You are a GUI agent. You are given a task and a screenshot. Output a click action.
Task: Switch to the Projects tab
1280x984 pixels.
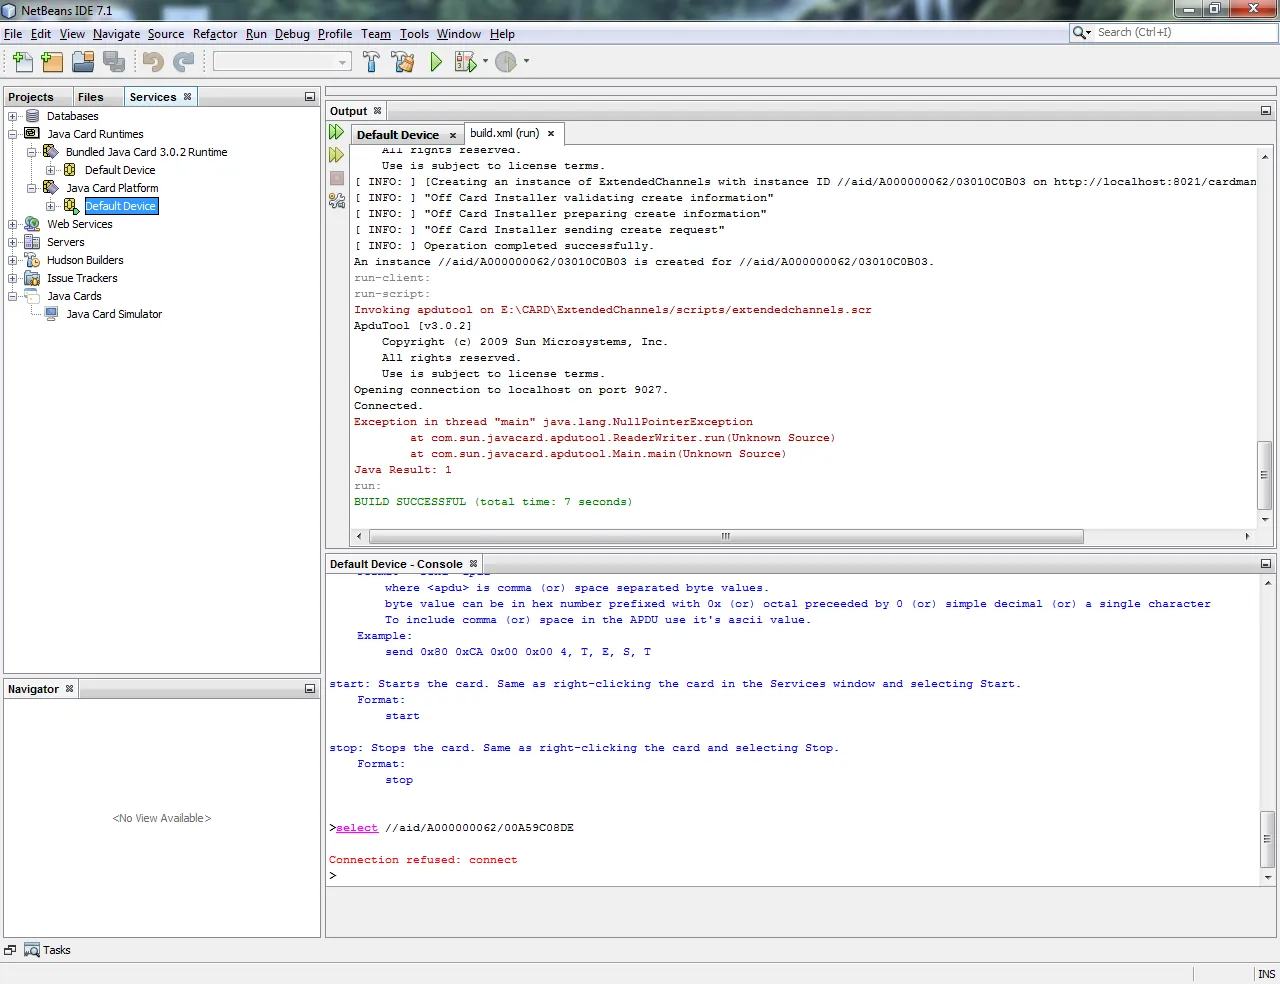coord(31,97)
